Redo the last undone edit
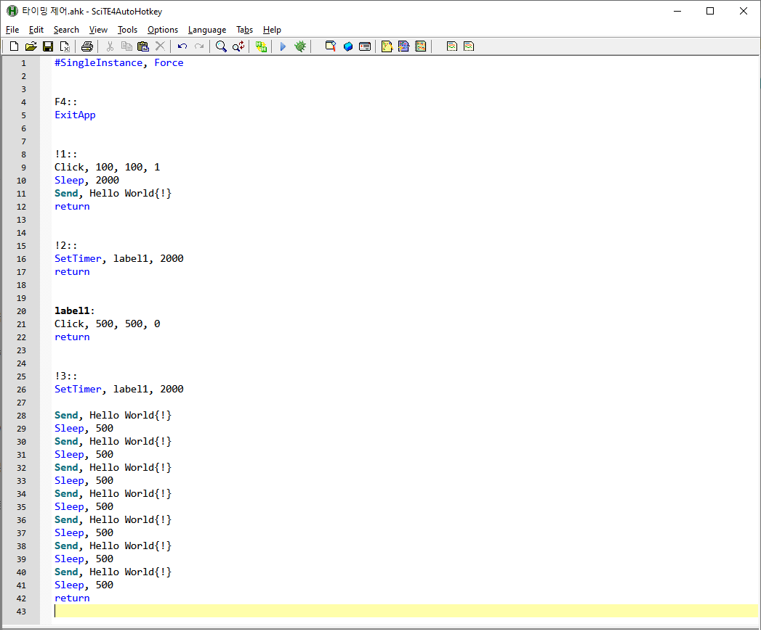The width and height of the screenshot is (761, 630). point(199,47)
